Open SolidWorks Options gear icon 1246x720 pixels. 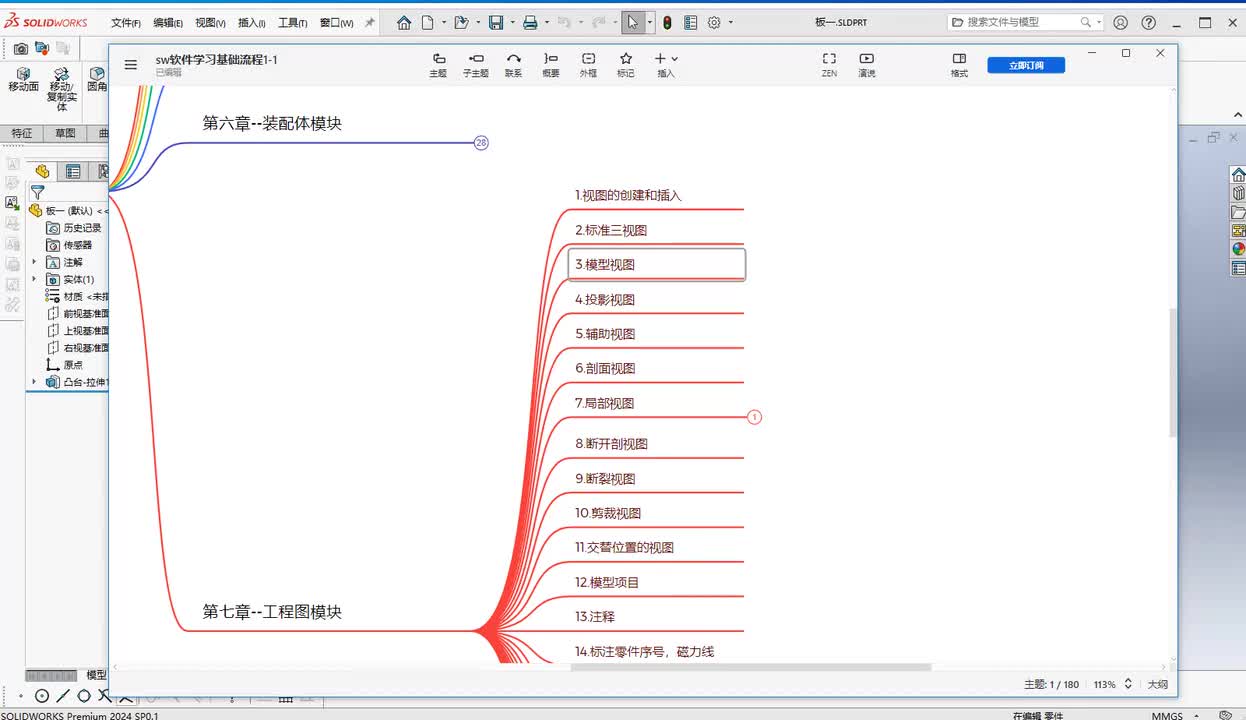(714, 22)
